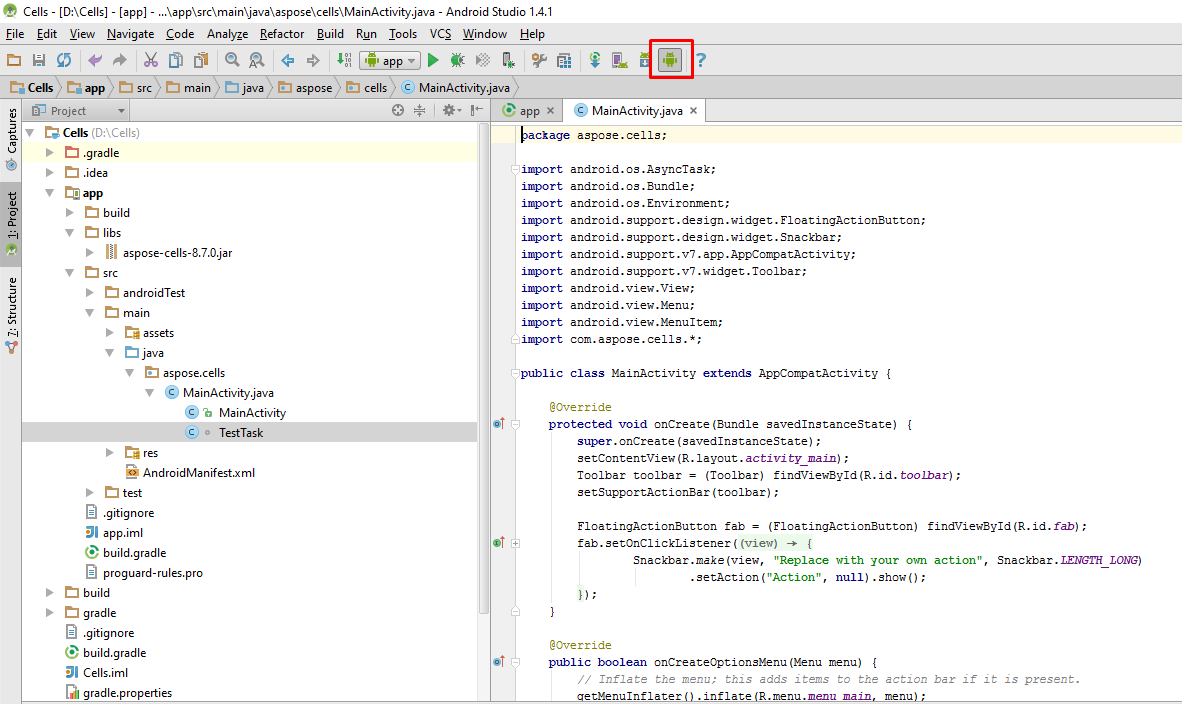The width and height of the screenshot is (1182, 704).
Task: Sync project with Gradle files
Action: (x=594, y=60)
